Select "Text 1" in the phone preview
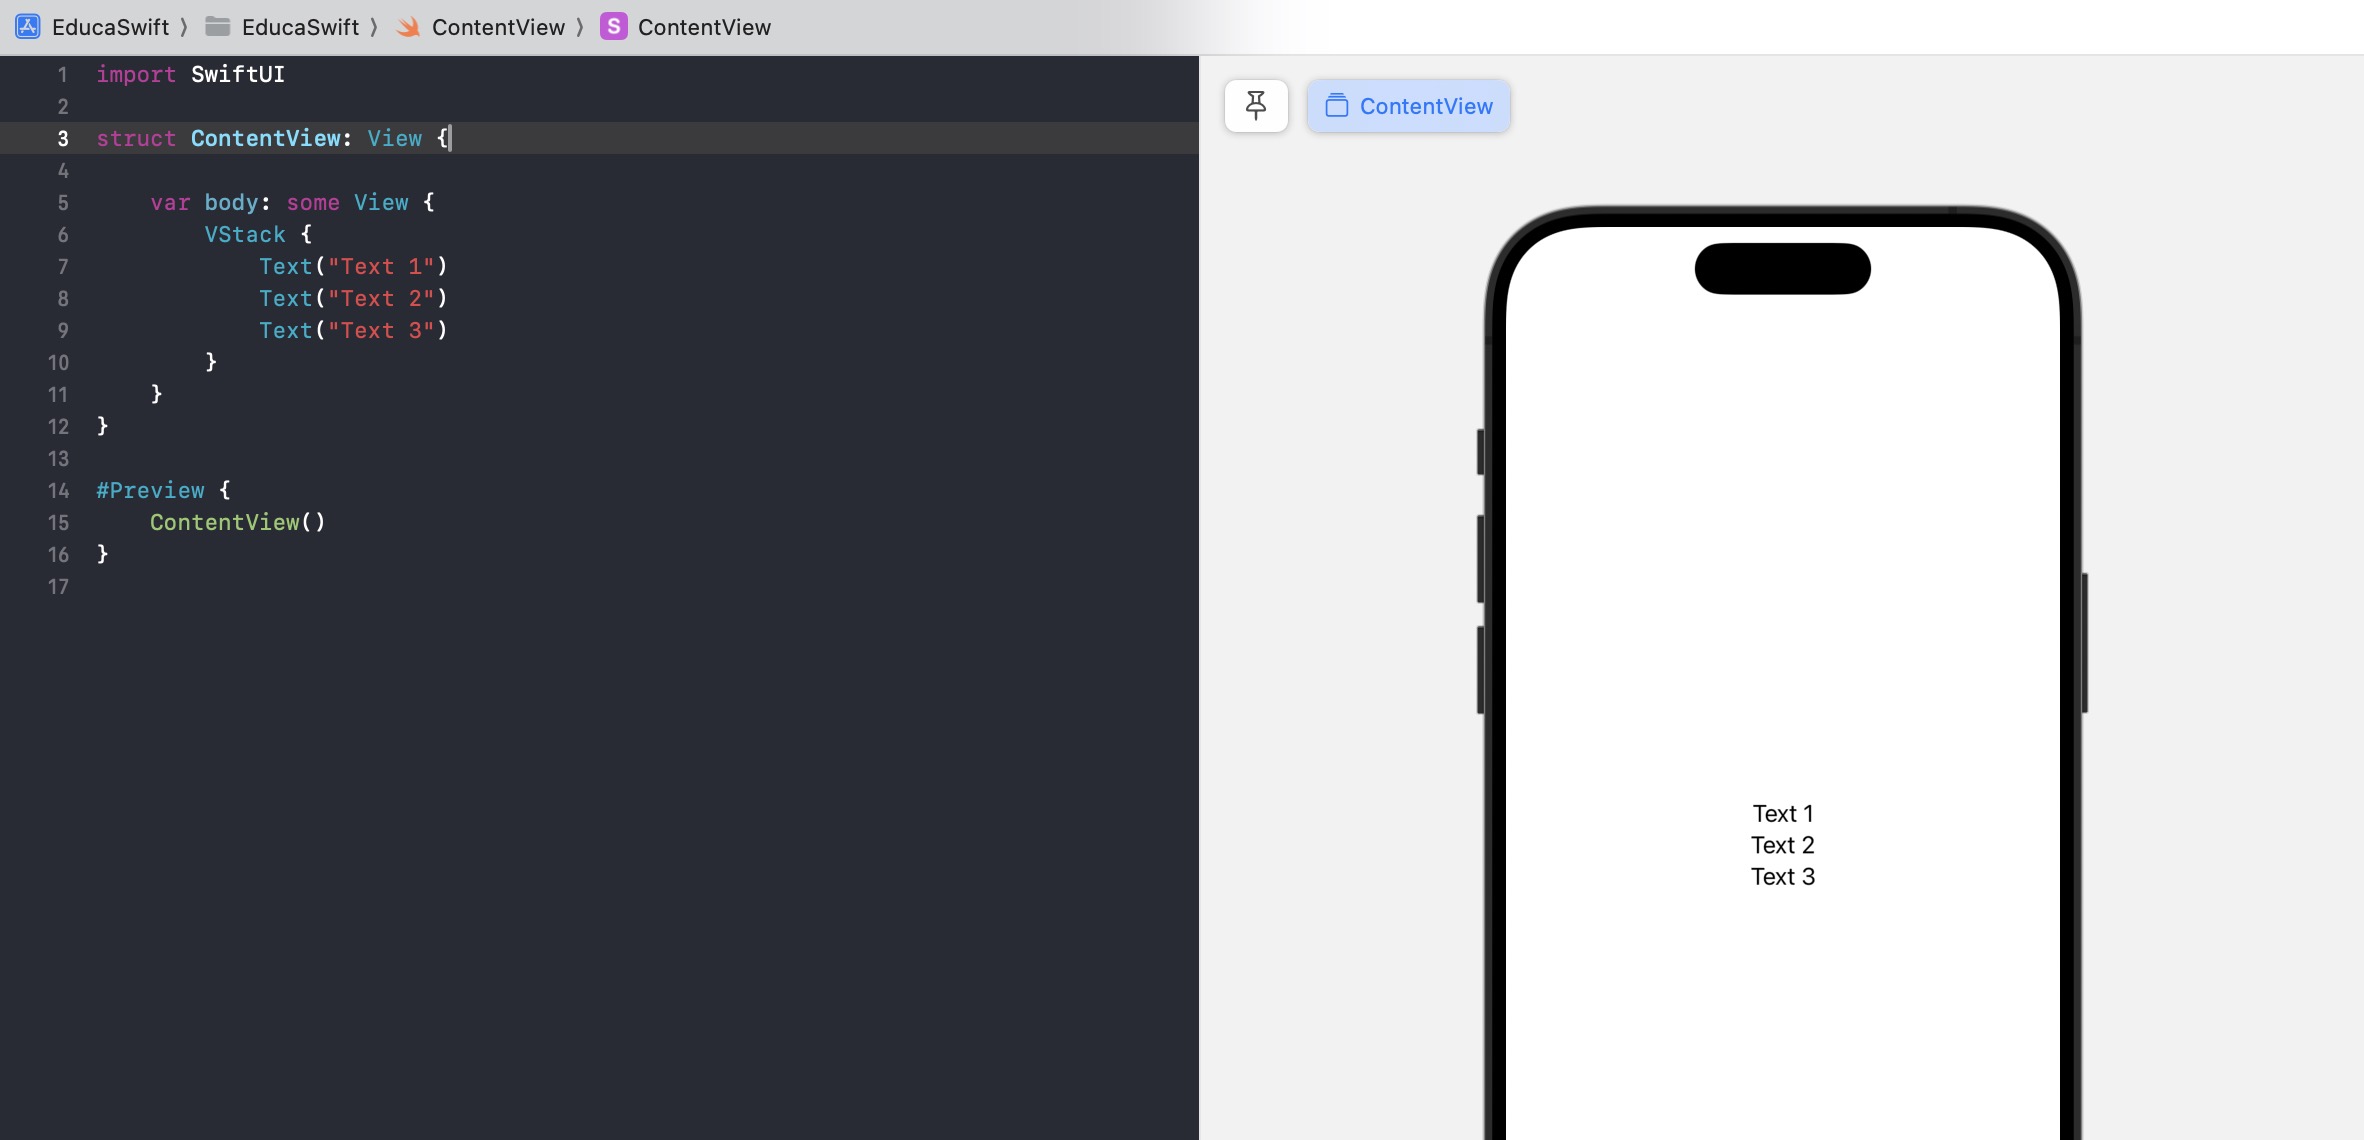Viewport: 2364px width, 1140px height. (x=1783, y=814)
